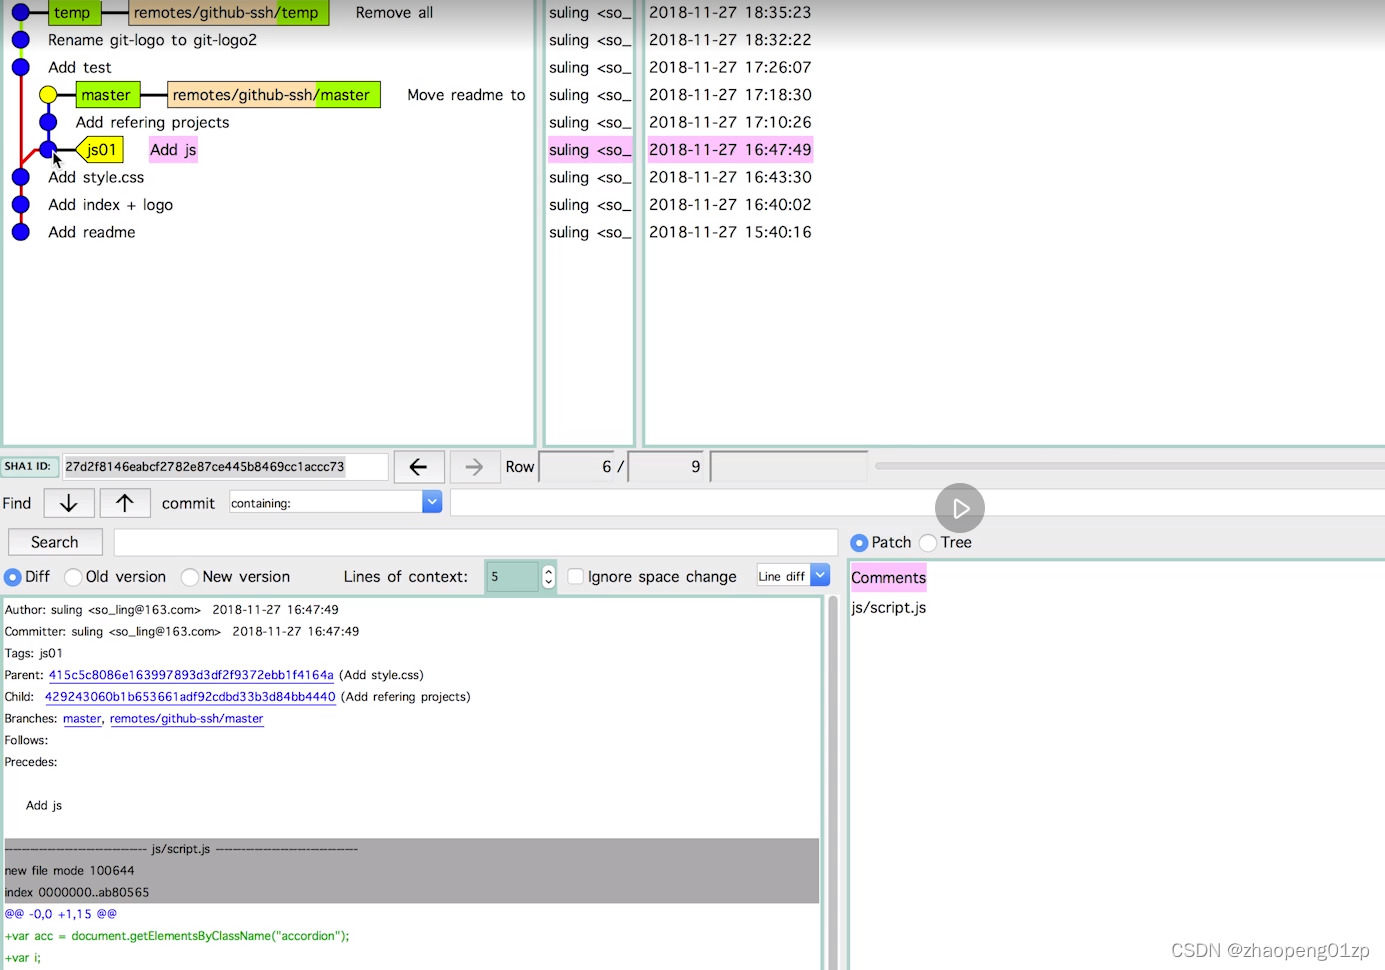This screenshot has height=970, width=1385.
Task: Click the date 2018-11-27 16:47:49 cell
Action: 730,150
